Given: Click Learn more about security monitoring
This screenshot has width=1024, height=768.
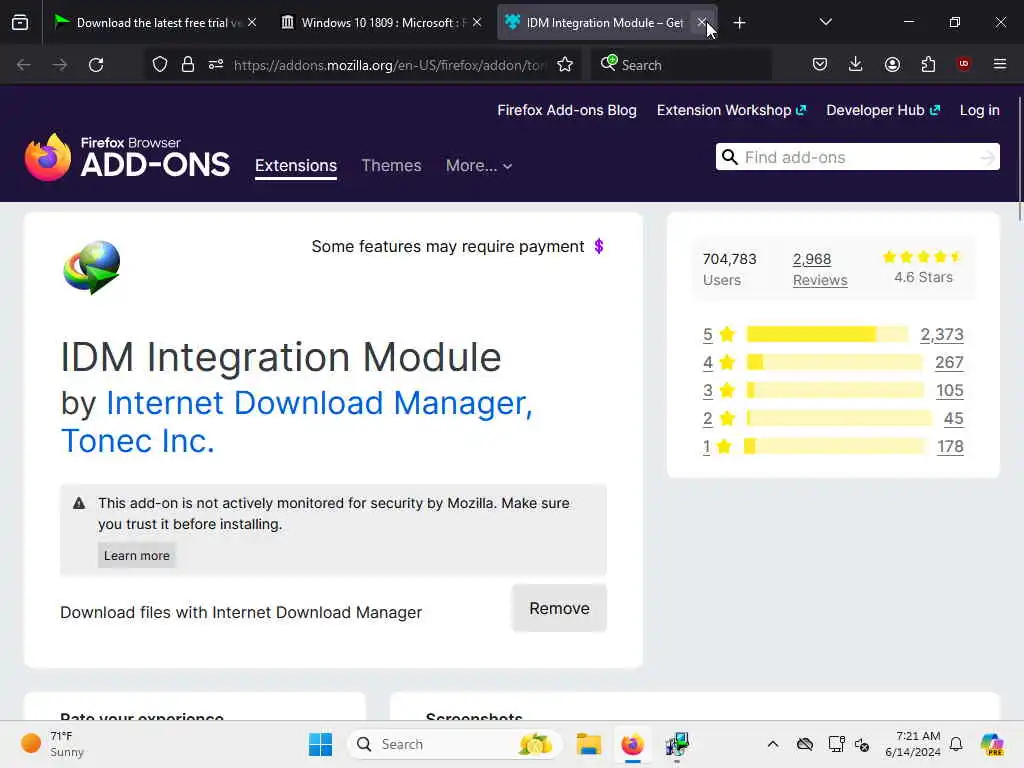Looking at the screenshot, I should point(136,556).
